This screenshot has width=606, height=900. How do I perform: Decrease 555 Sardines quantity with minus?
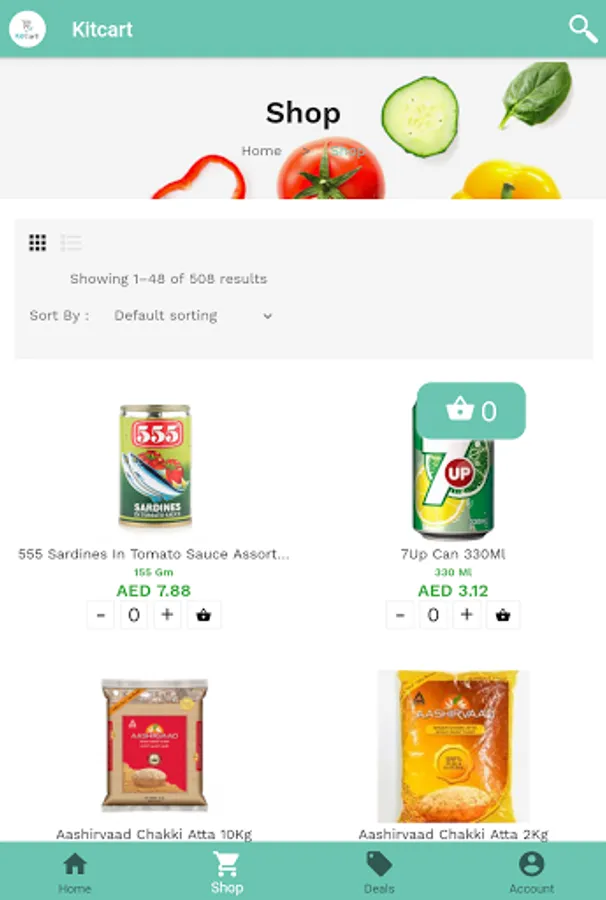(x=101, y=615)
